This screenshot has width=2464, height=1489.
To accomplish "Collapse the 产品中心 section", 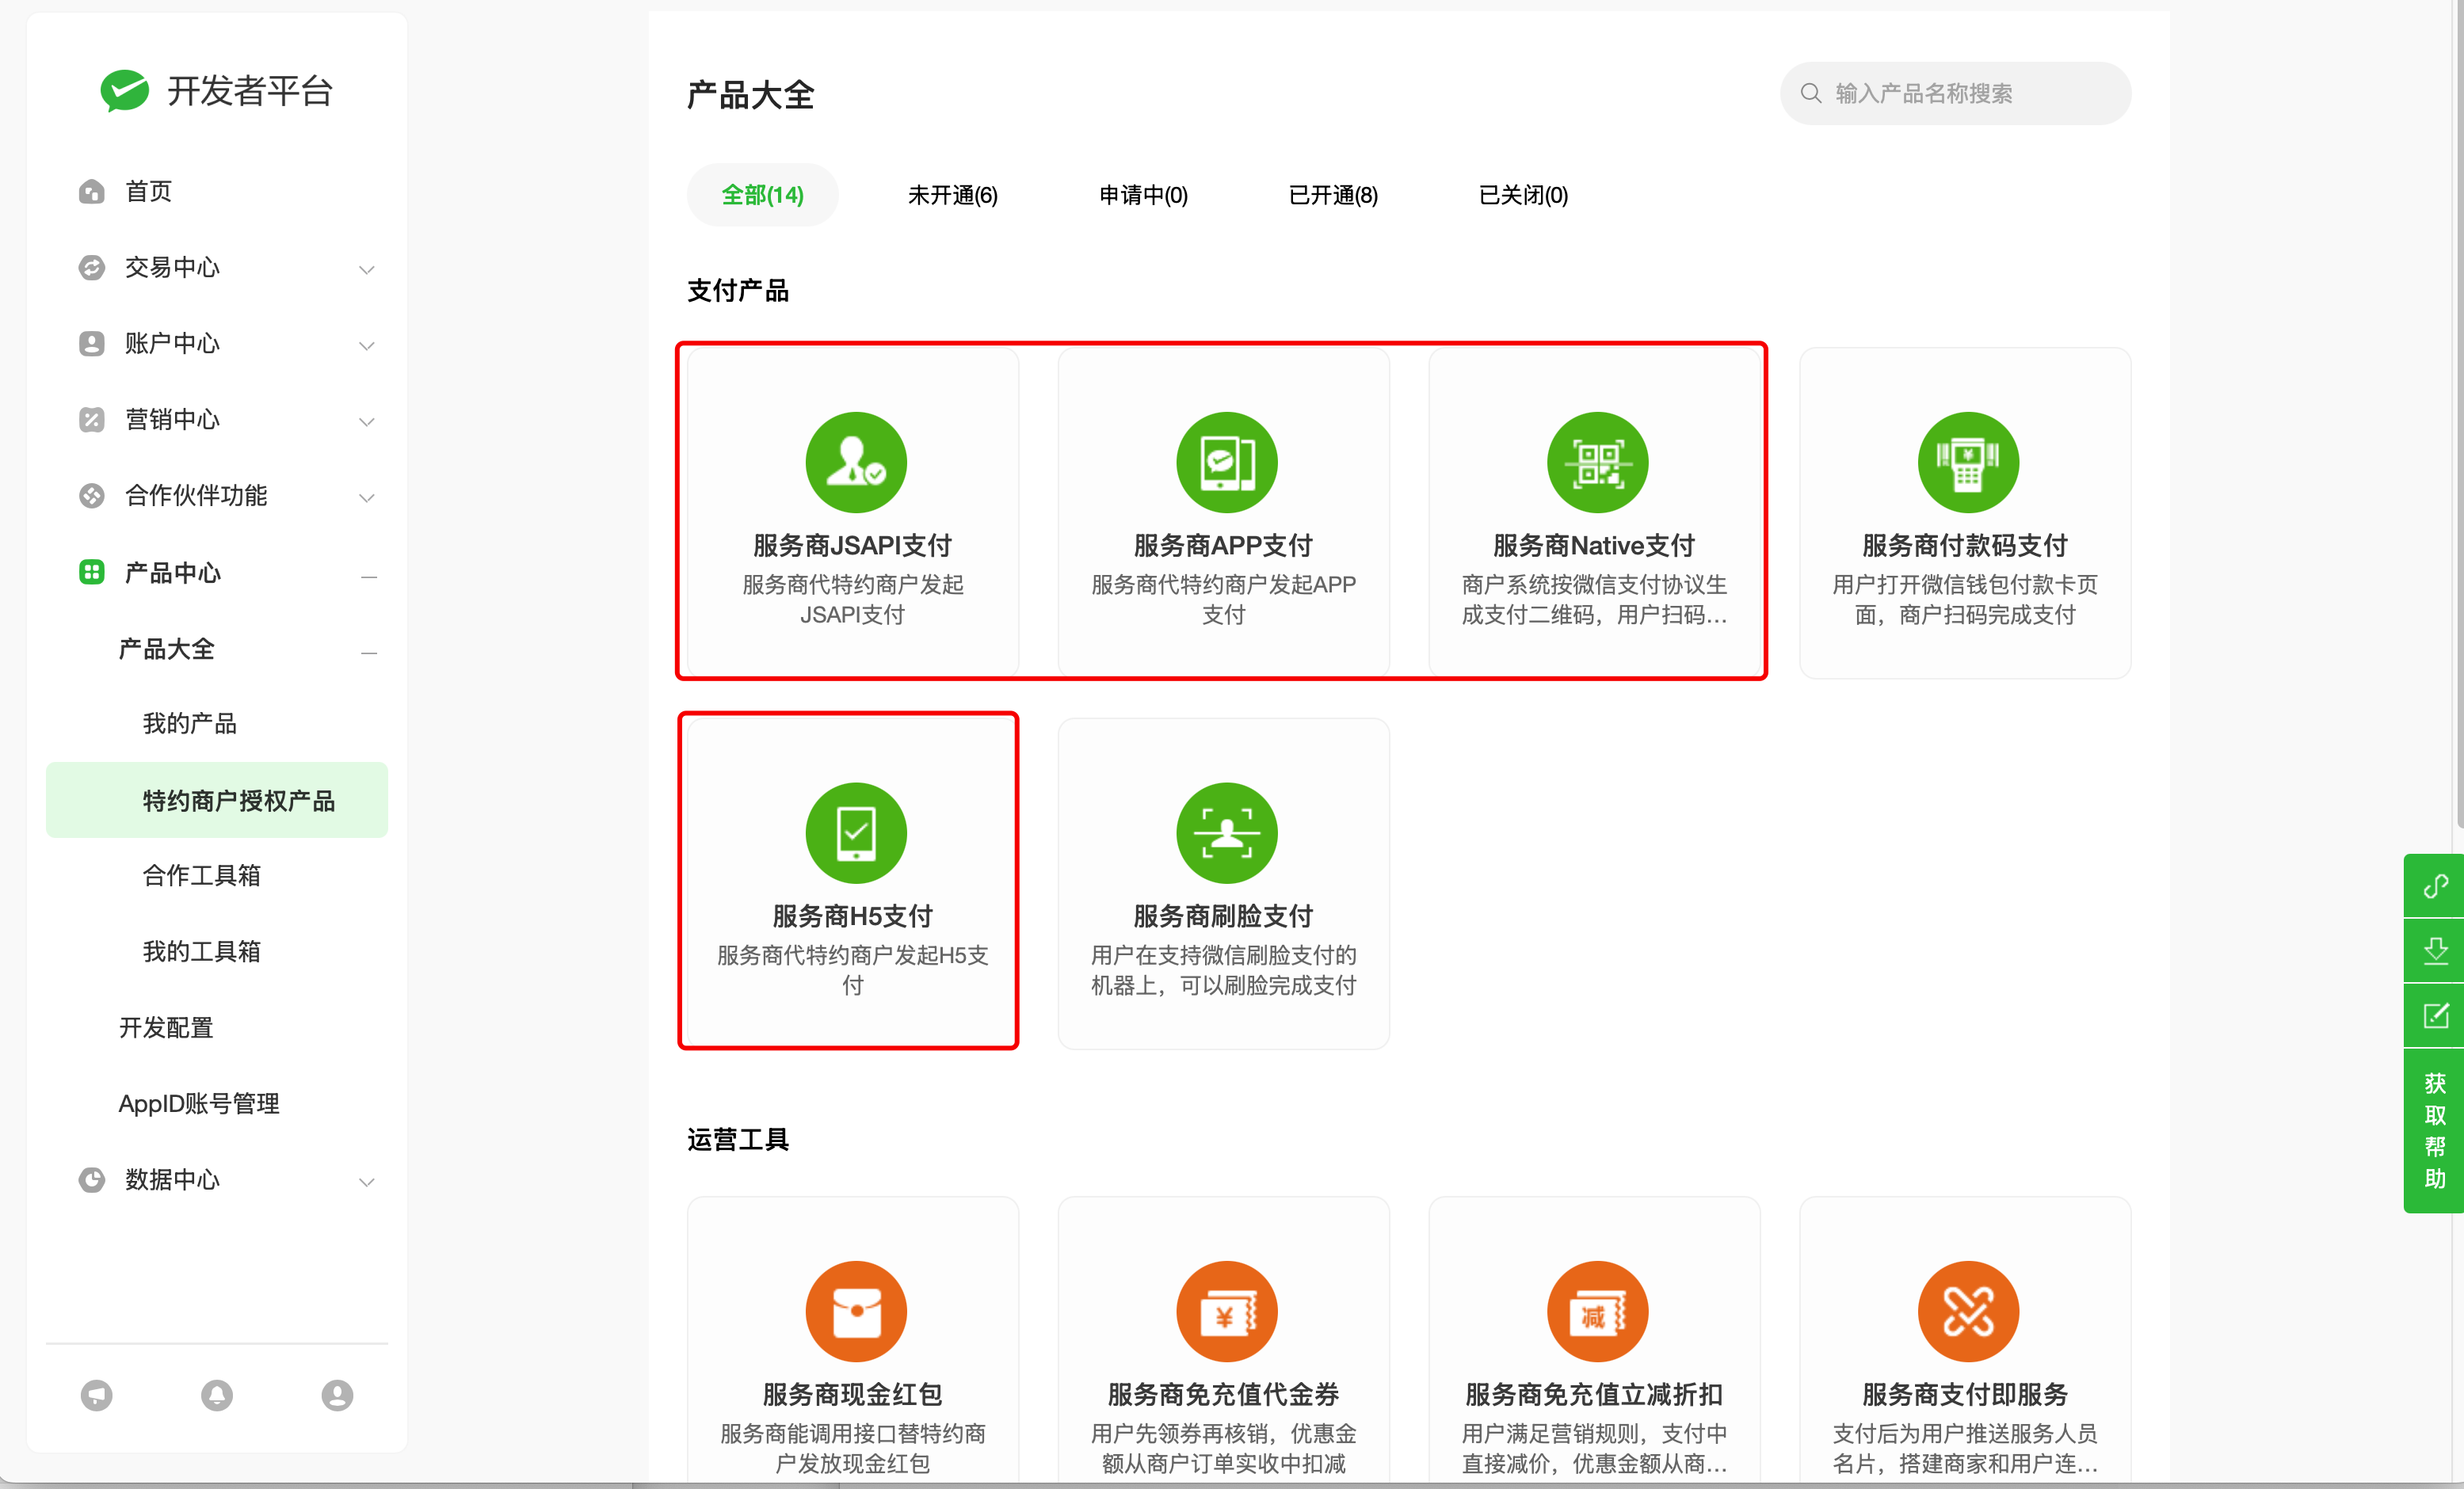I will tap(369, 576).
